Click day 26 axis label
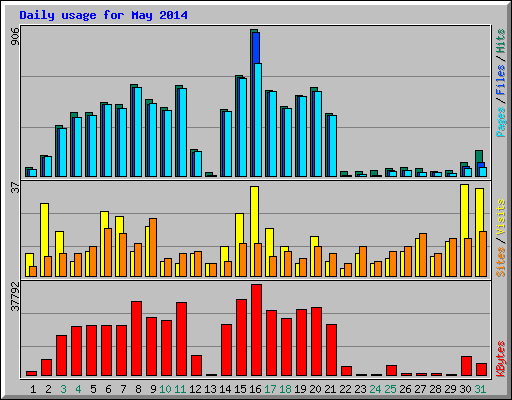This screenshot has height=400, width=512. click(405, 389)
